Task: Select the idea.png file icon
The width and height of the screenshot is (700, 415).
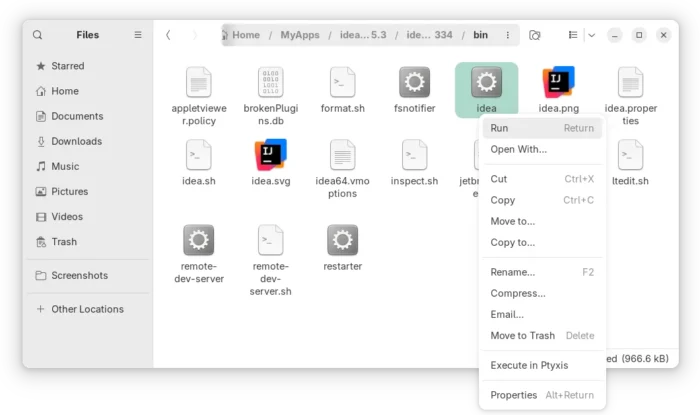Action: click(x=558, y=83)
